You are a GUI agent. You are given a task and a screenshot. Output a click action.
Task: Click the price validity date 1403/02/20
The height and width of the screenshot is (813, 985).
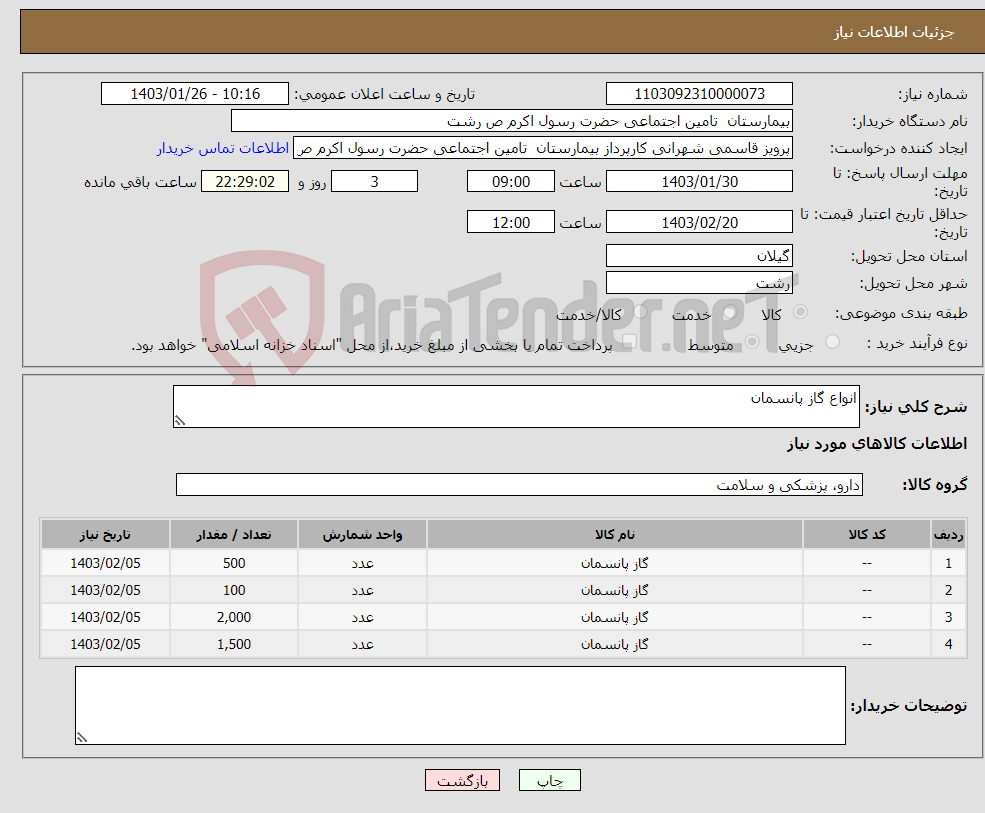tap(699, 222)
